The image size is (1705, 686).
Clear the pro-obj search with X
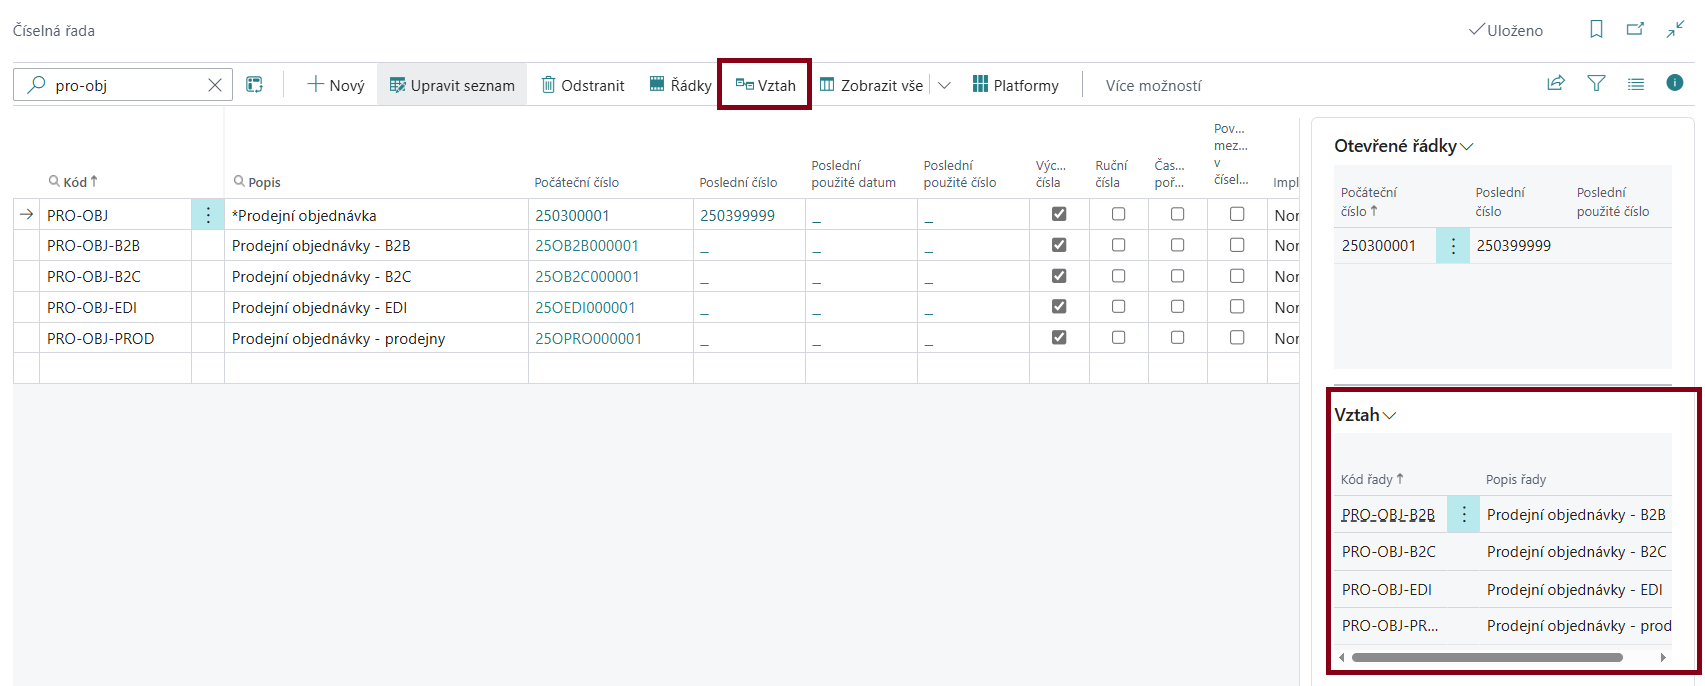(x=214, y=85)
